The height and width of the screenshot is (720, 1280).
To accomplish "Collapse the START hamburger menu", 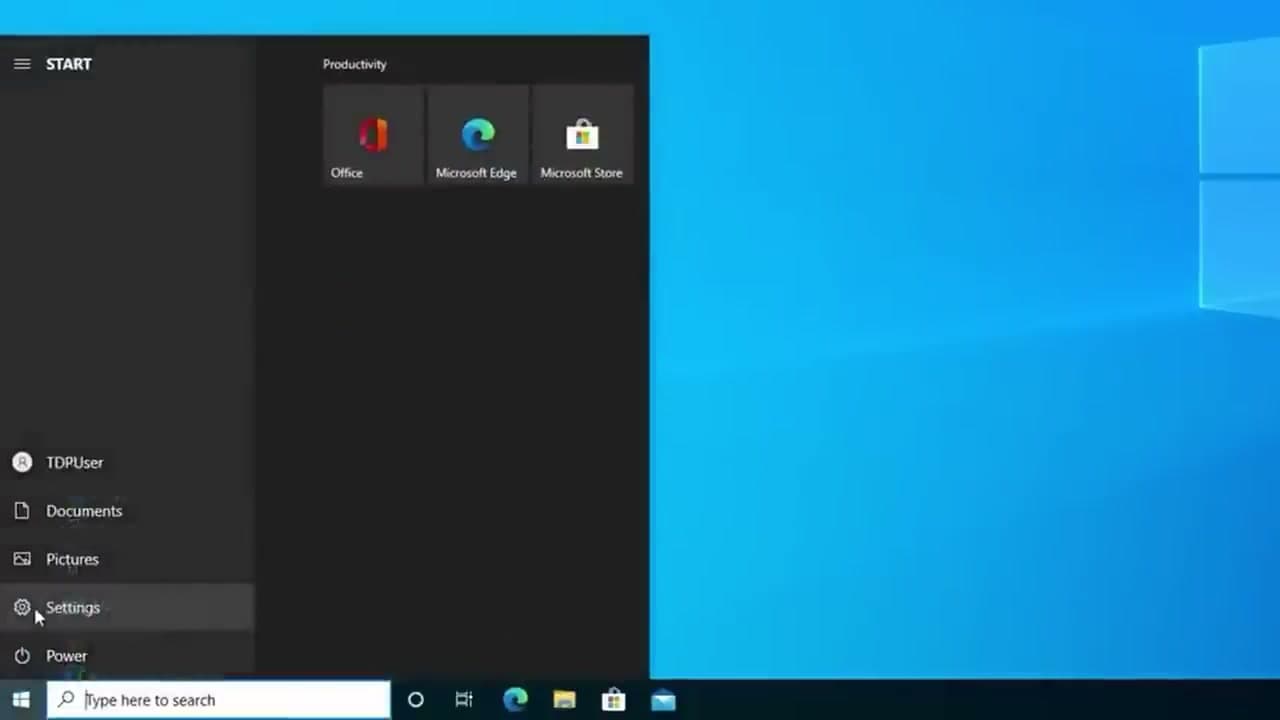I will (22, 64).
